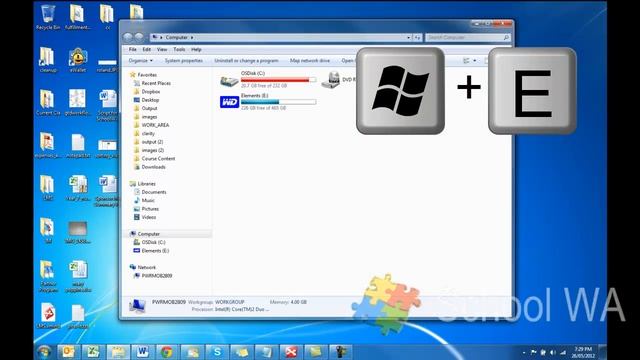Click the magnifier icon in the search box

click(506, 37)
